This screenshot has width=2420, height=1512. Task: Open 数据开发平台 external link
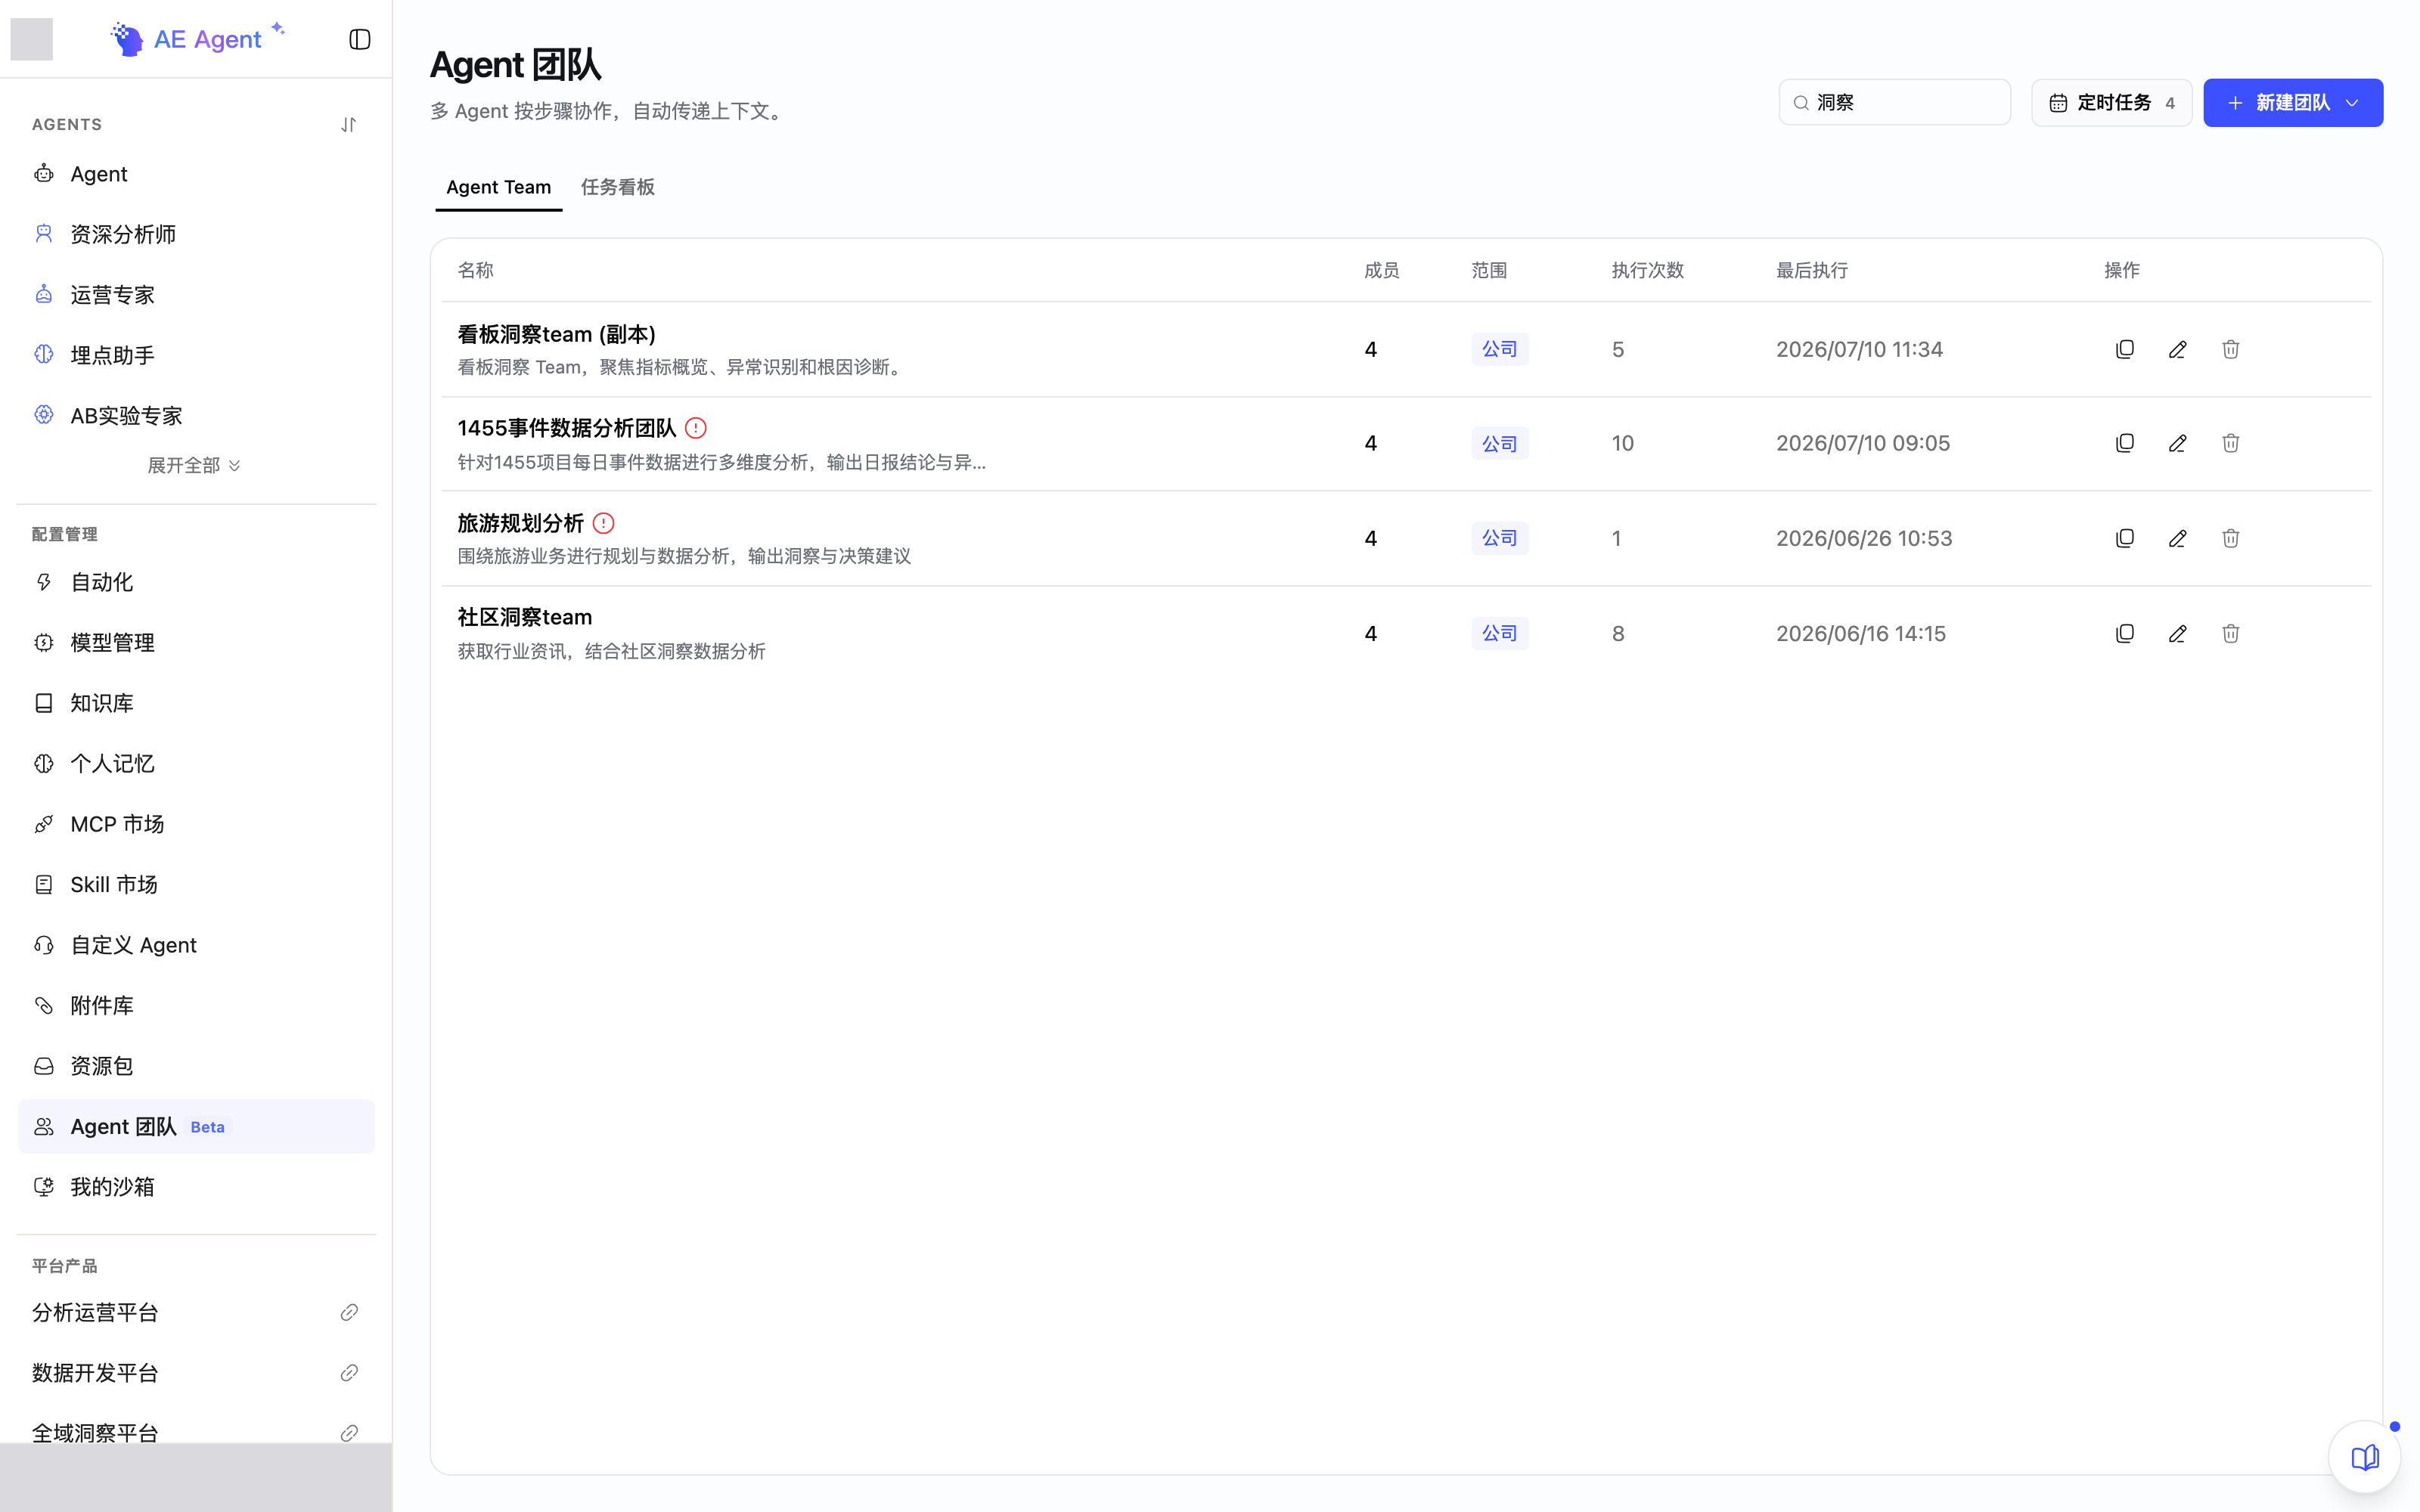tap(196, 1373)
